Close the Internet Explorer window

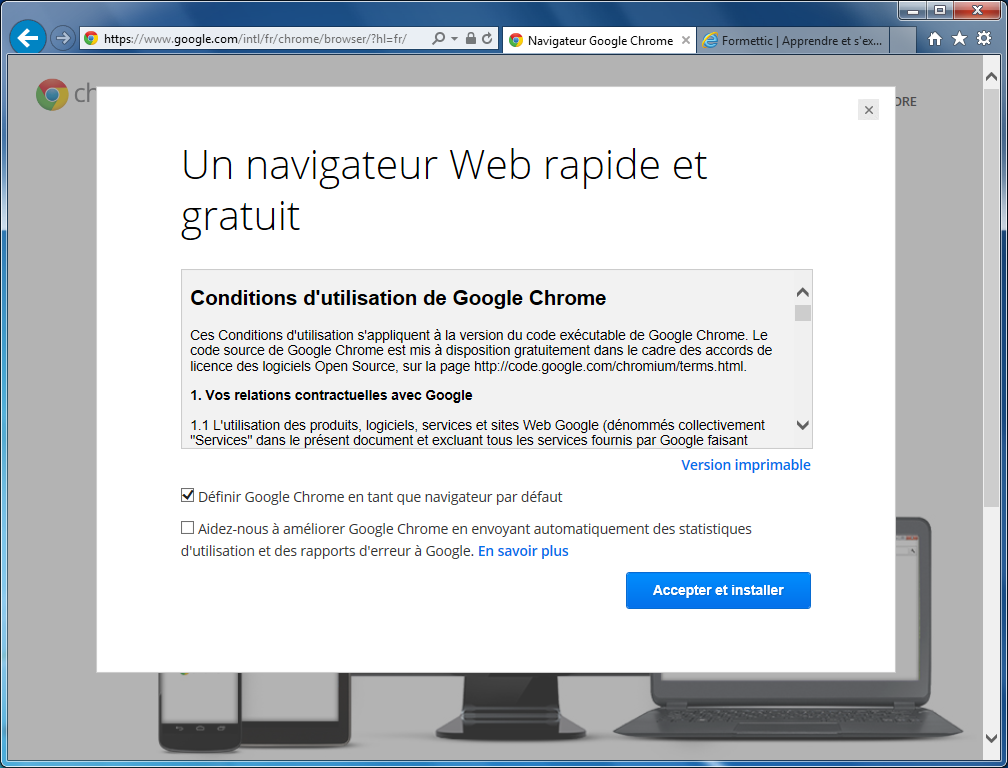coord(977,10)
